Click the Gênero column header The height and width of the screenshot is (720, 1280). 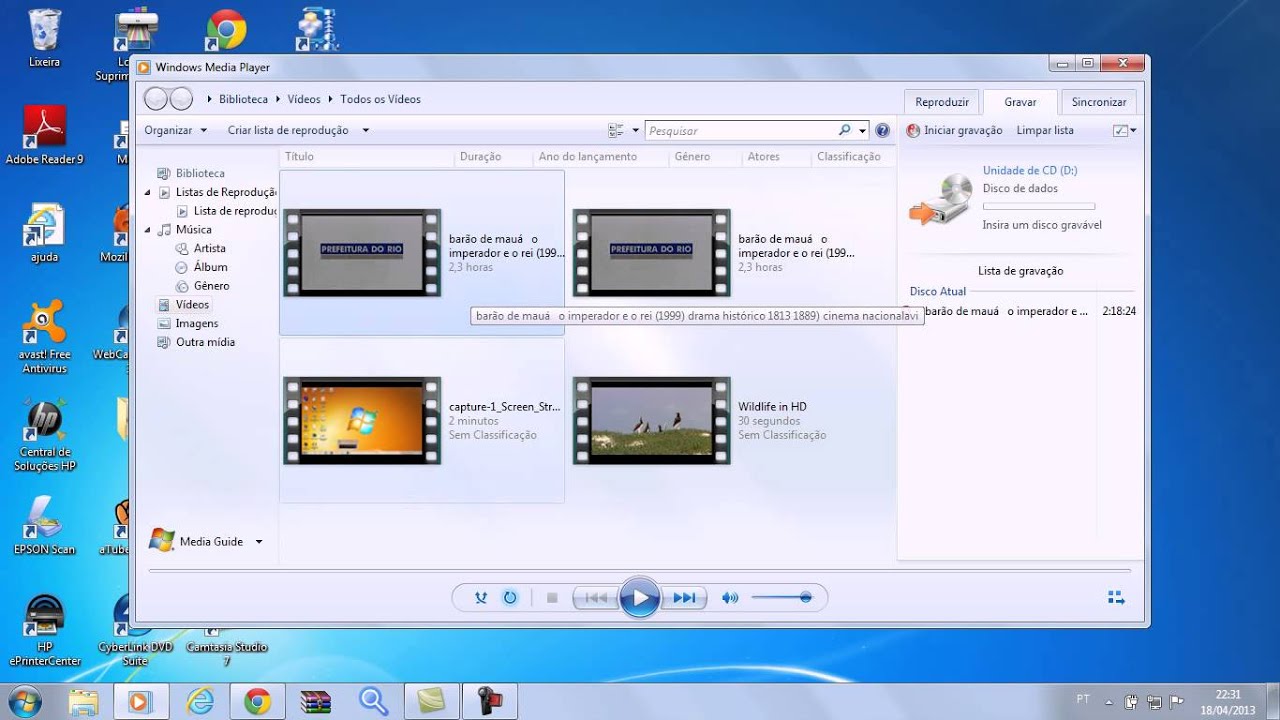pyautogui.click(x=704, y=157)
